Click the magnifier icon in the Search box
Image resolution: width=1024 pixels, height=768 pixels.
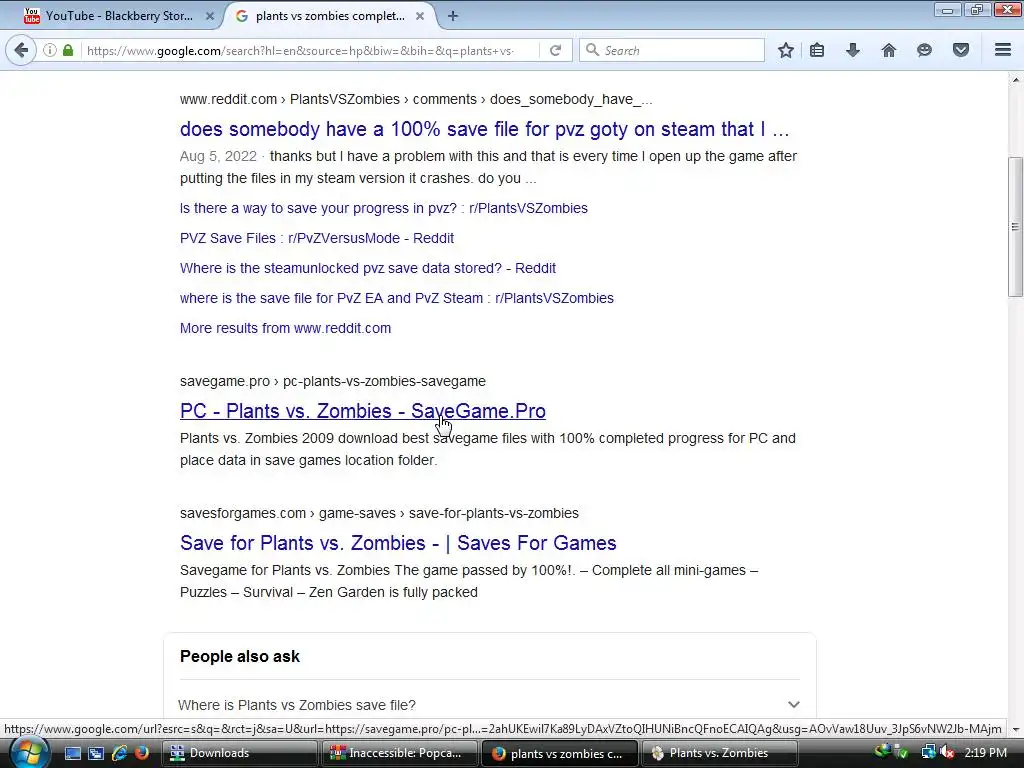[592, 50]
